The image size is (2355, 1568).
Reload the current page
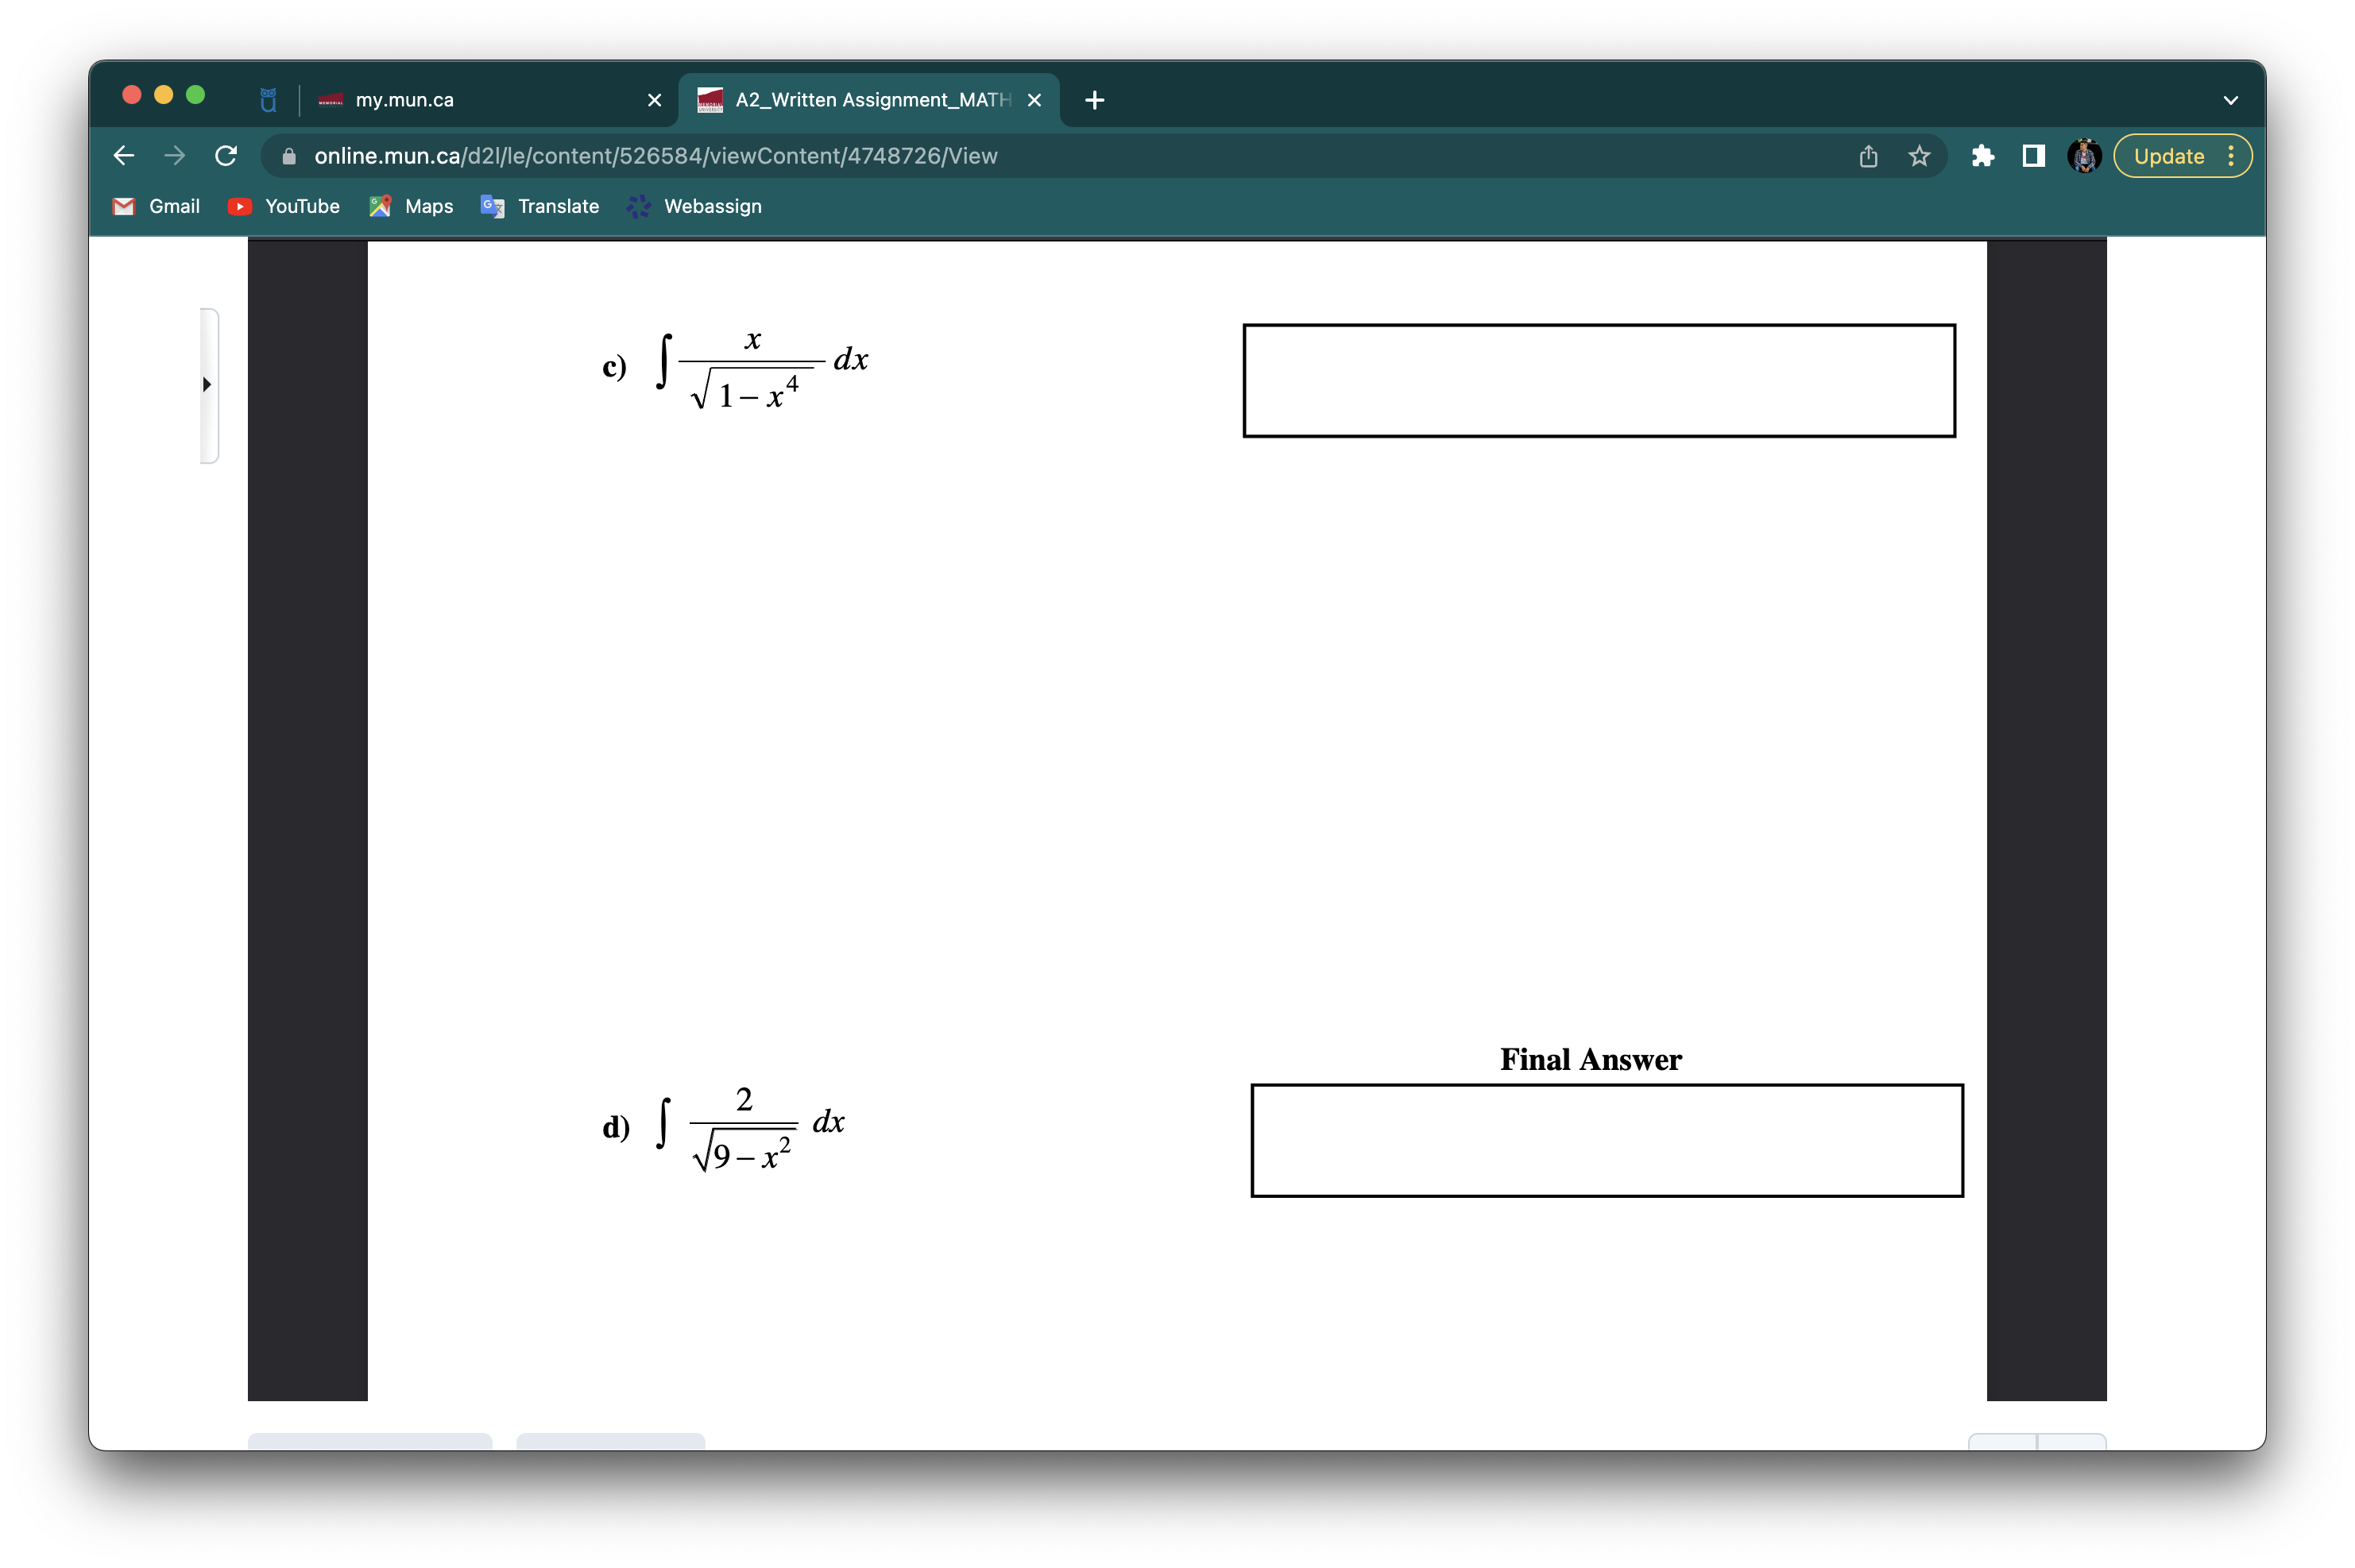[x=225, y=156]
